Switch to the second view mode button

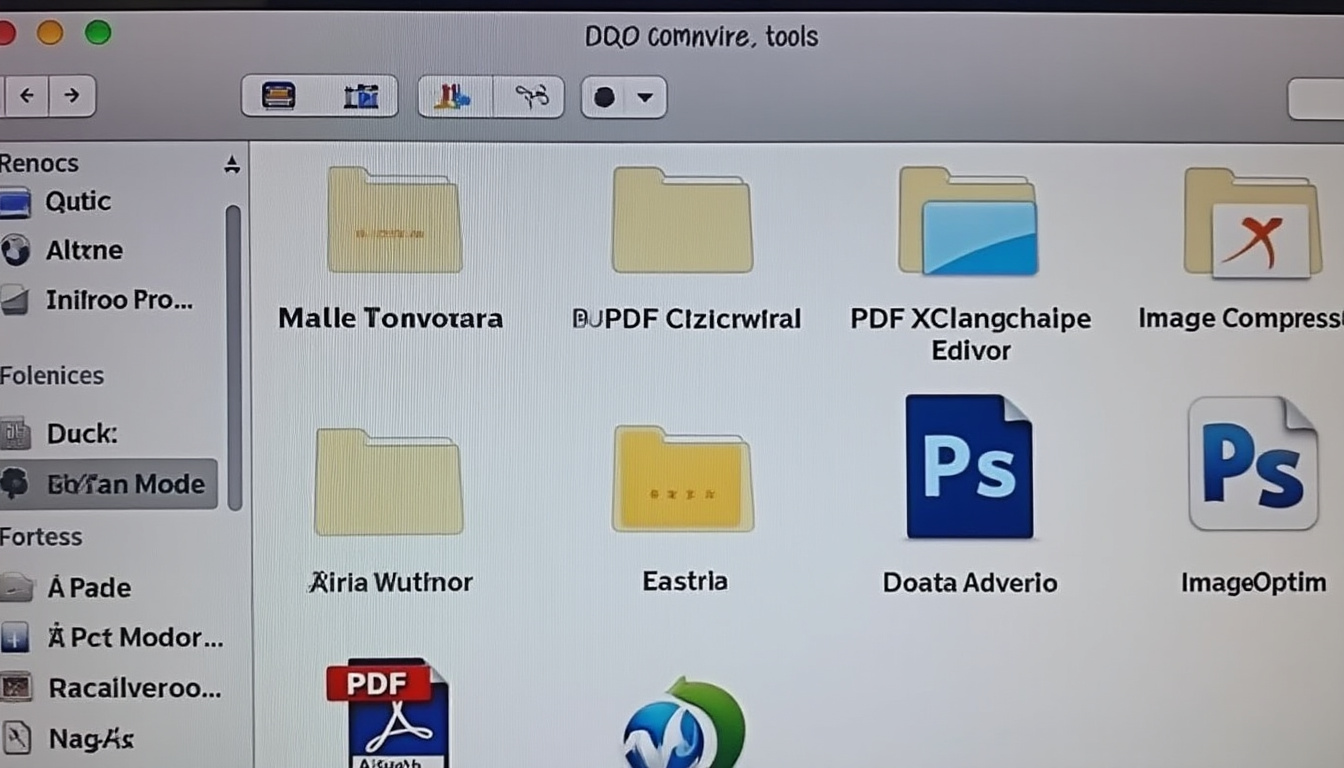tap(360, 96)
